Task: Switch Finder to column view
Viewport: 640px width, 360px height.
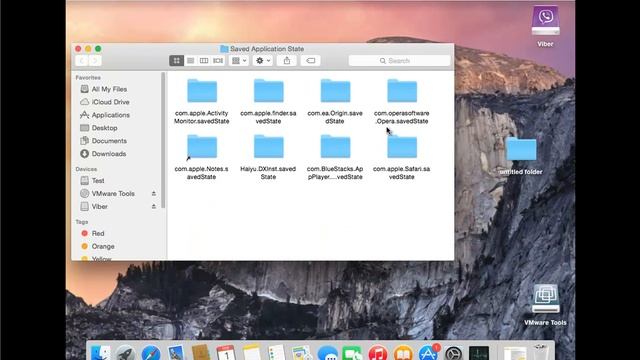Action: point(204,61)
